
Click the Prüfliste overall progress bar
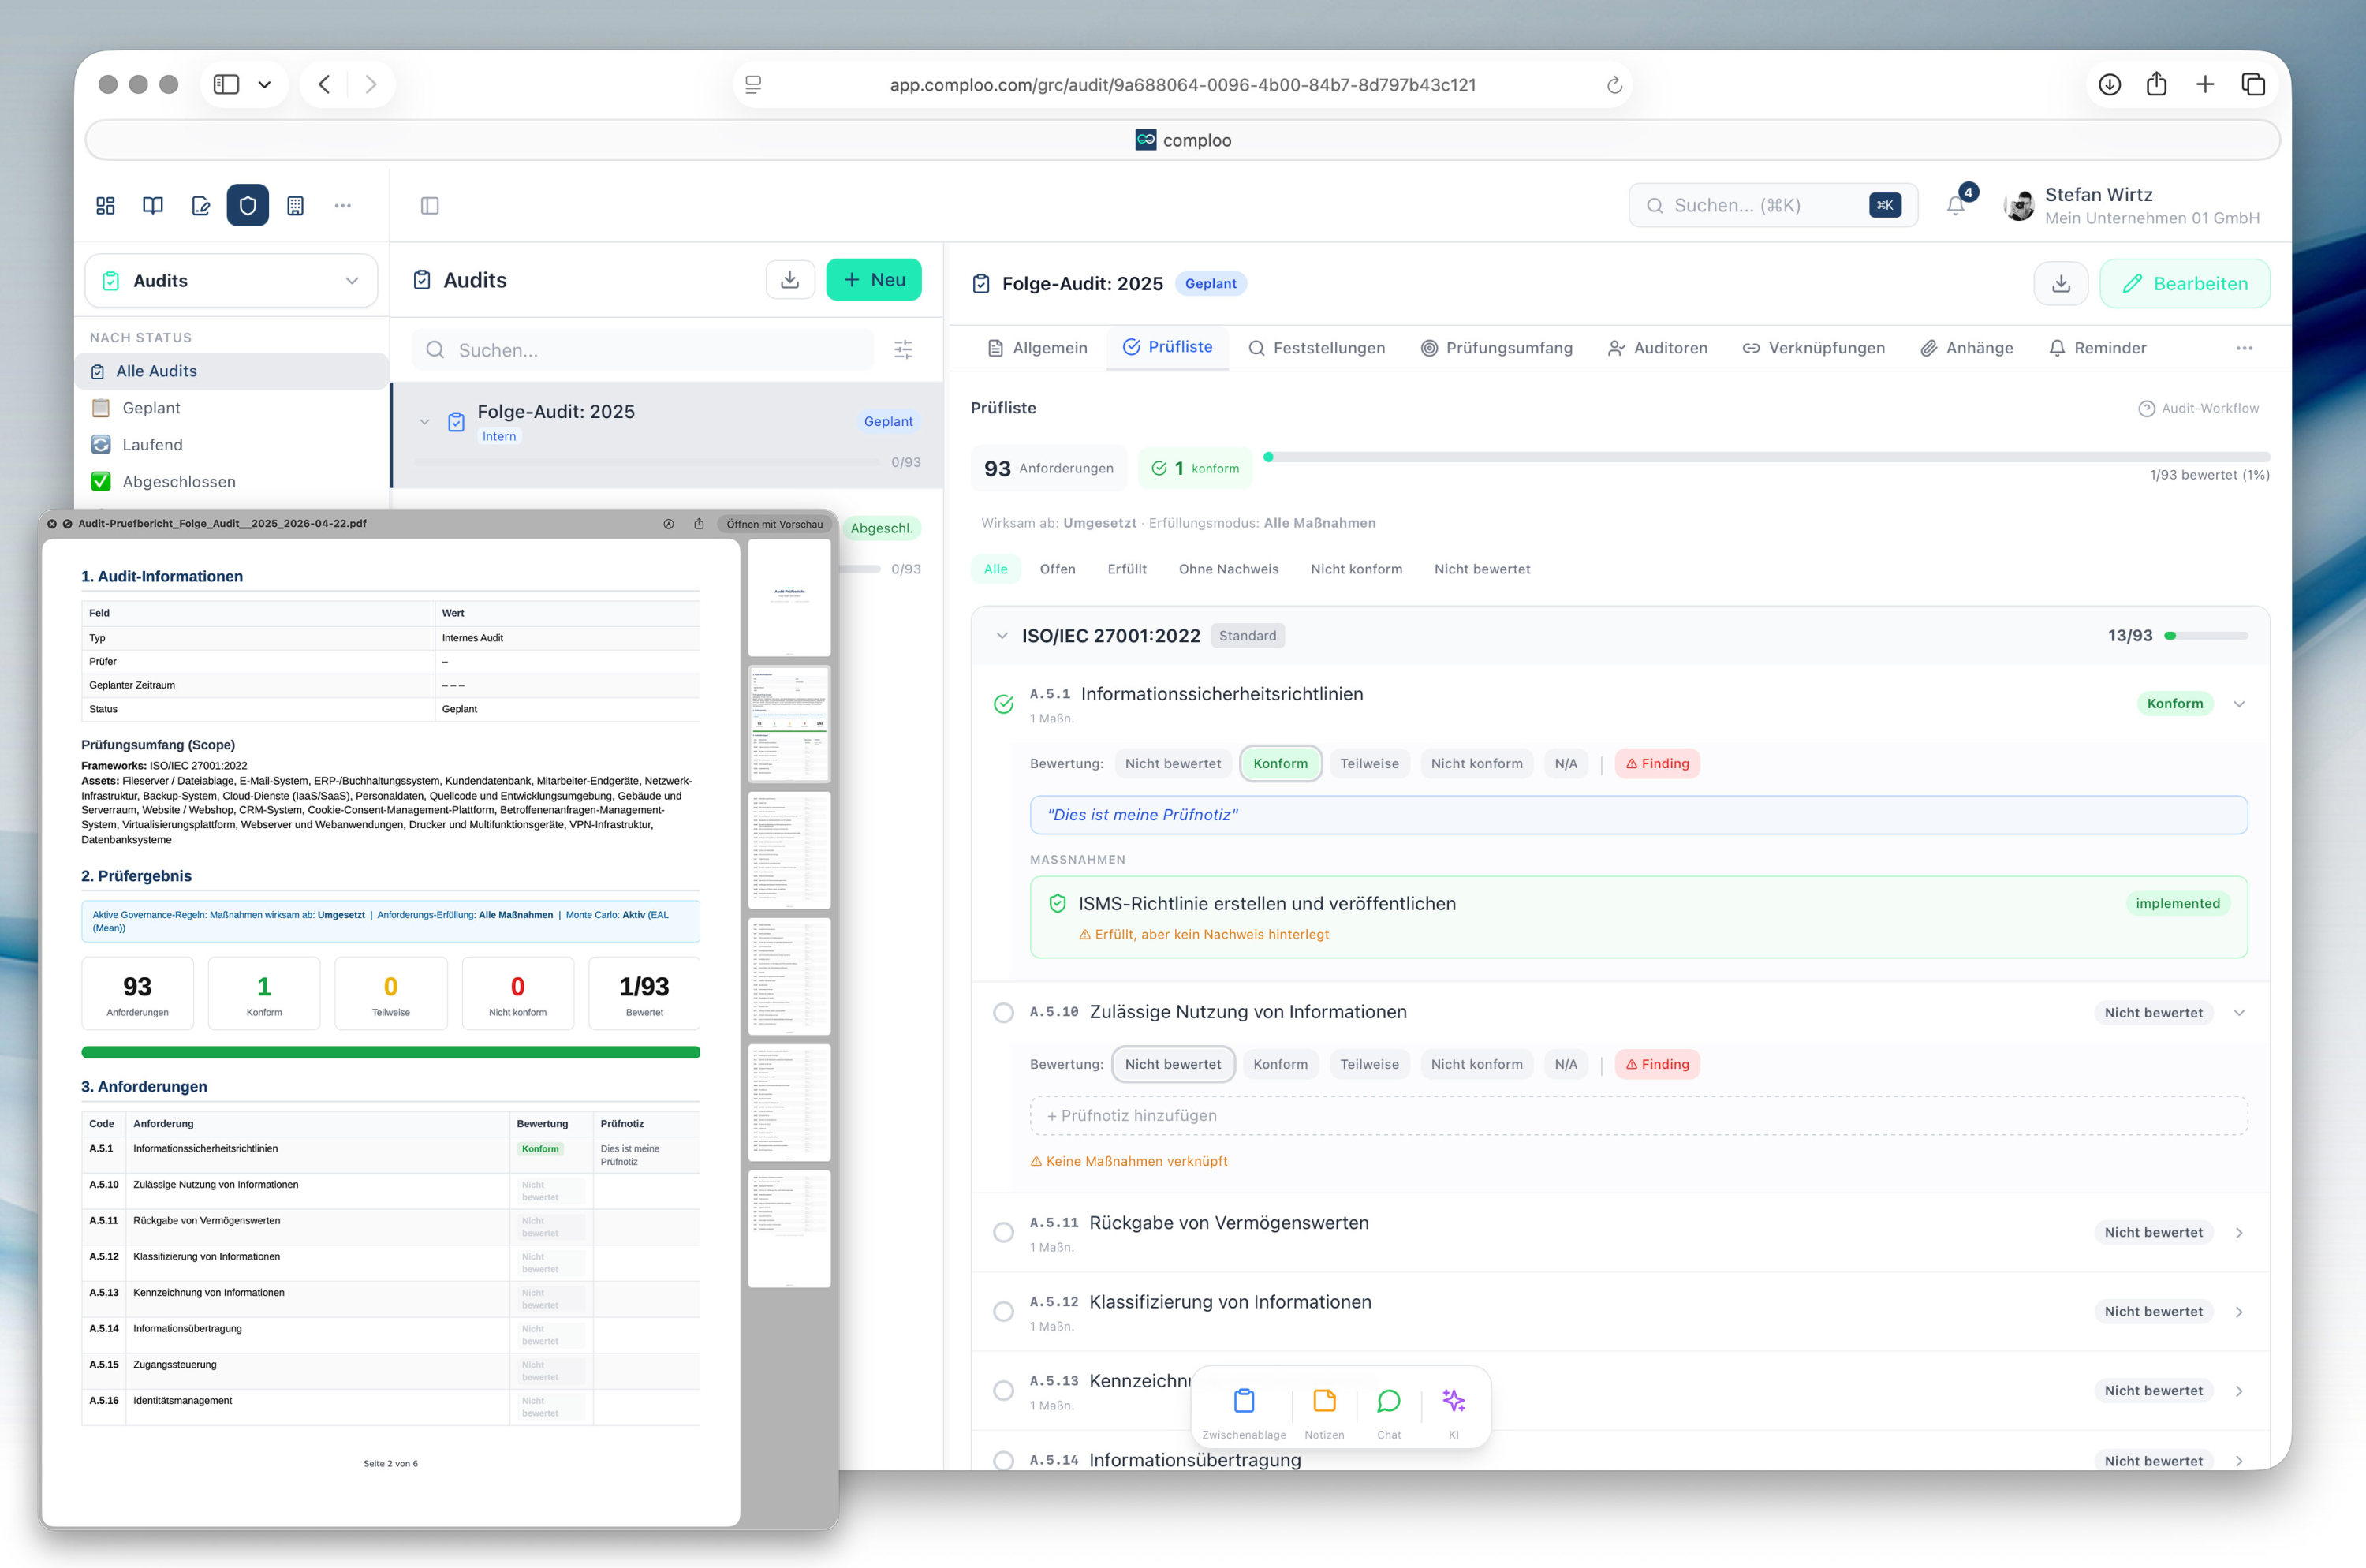(1766, 457)
